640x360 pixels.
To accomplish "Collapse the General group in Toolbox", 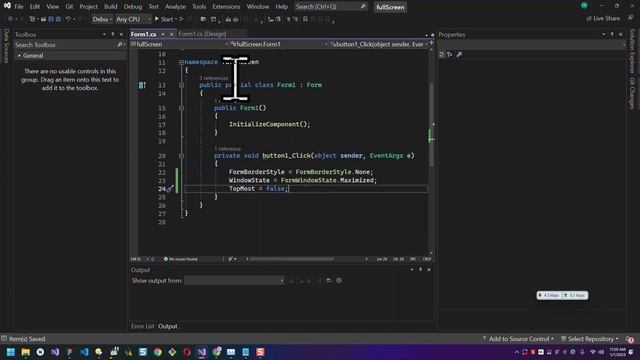I will [x=19, y=56].
